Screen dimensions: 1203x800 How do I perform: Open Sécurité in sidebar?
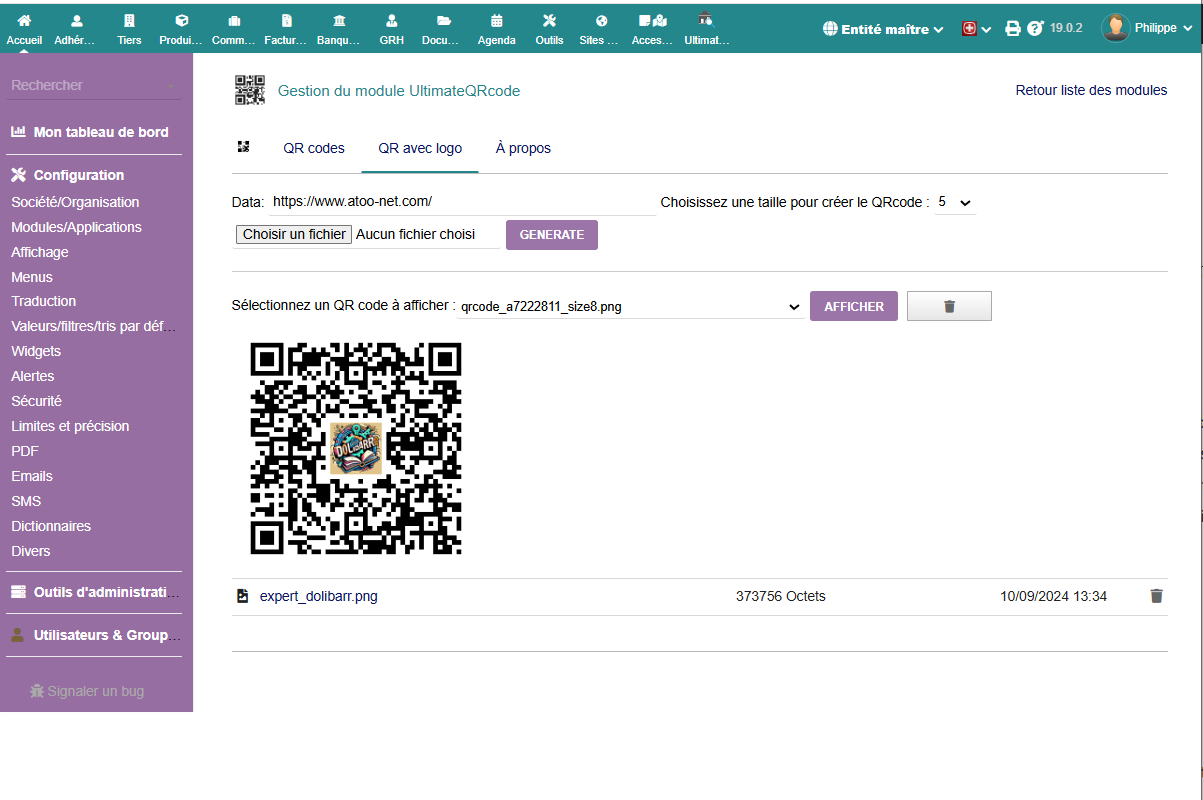pyautogui.click(x=36, y=401)
